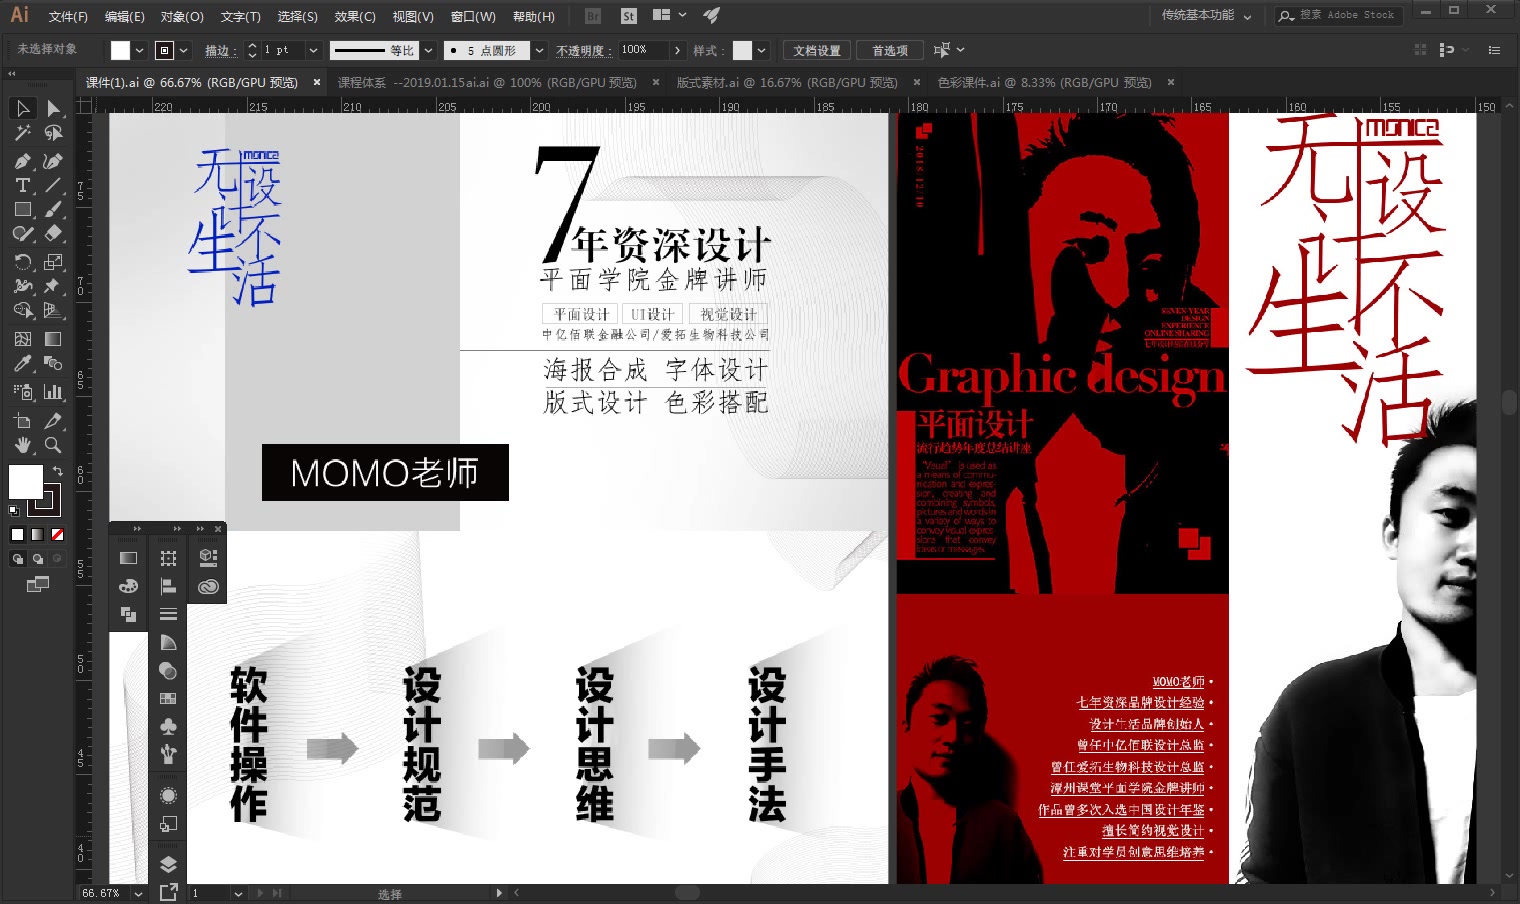Open the 等比 stroke profile dropdown
Screen dimensions: 1520x904
click(429, 50)
